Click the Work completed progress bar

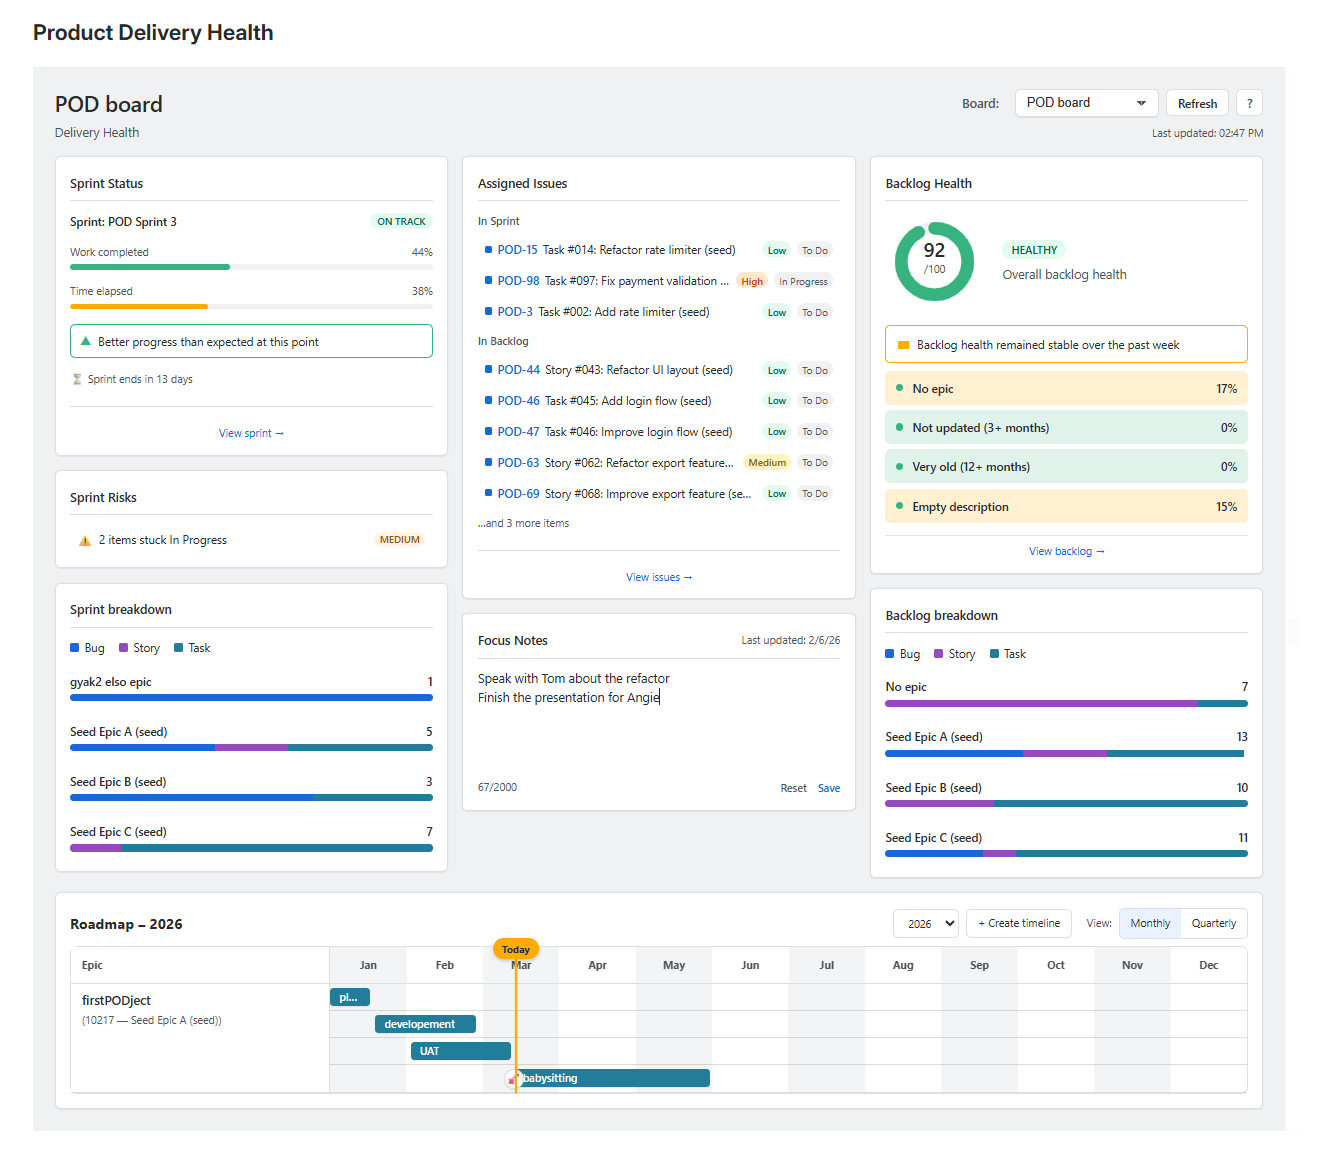251,267
